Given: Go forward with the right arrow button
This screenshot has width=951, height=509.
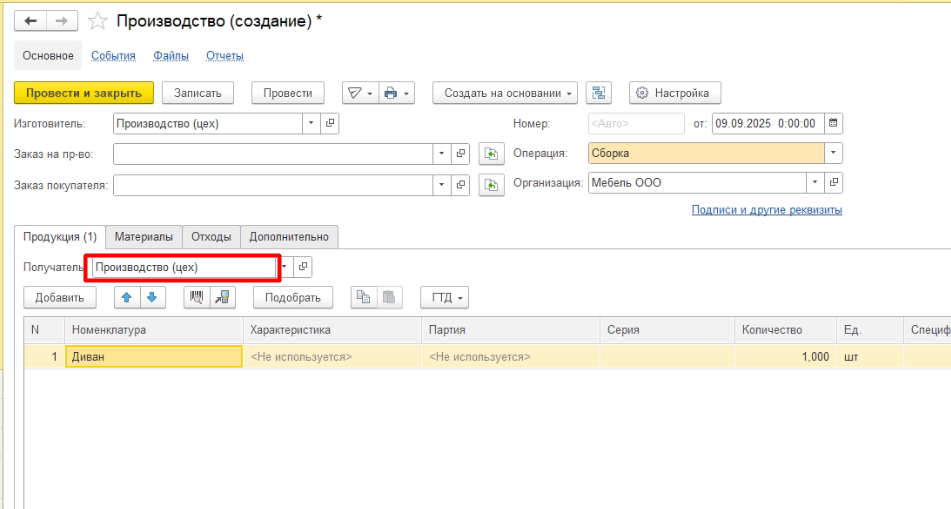Looking at the screenshot, I should (62, 21).
